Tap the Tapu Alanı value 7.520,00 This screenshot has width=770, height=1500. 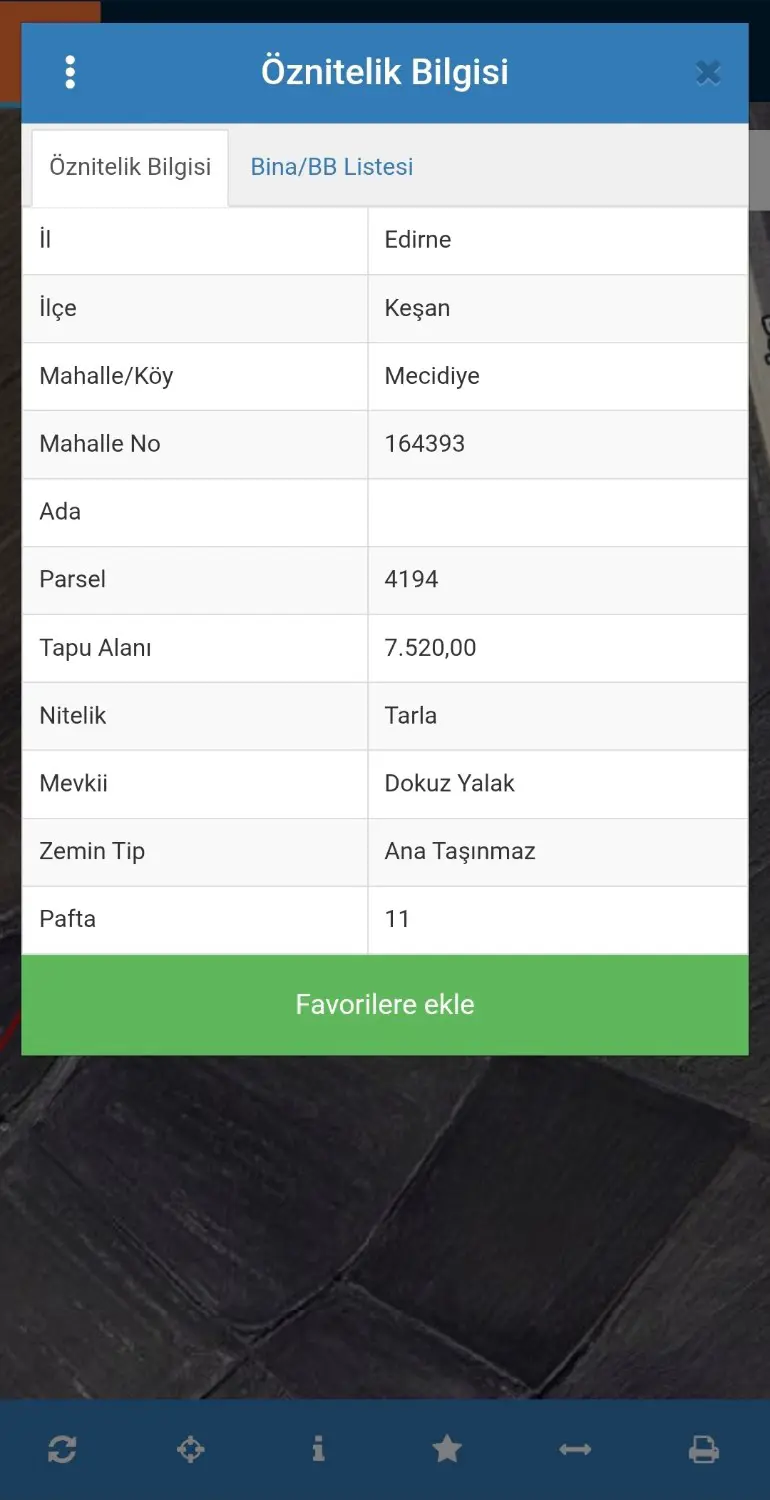tap(430, 647)
